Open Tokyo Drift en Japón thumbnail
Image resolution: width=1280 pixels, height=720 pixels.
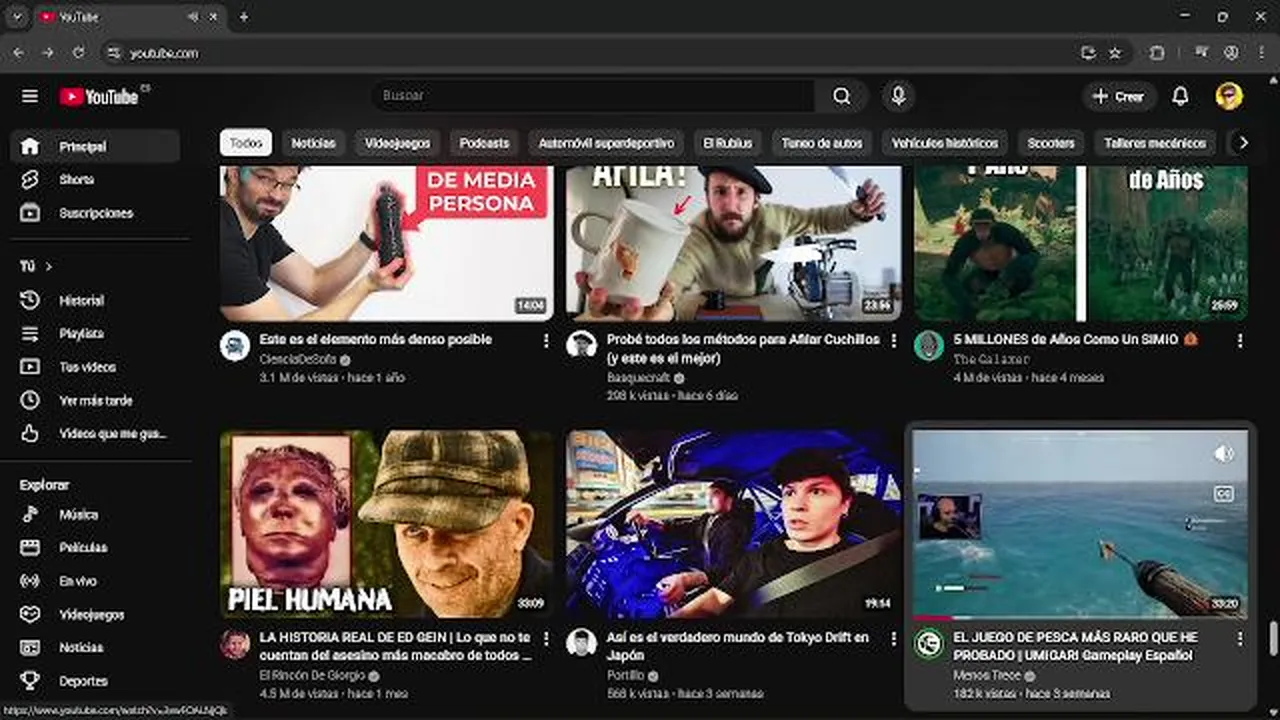(733, 524)
